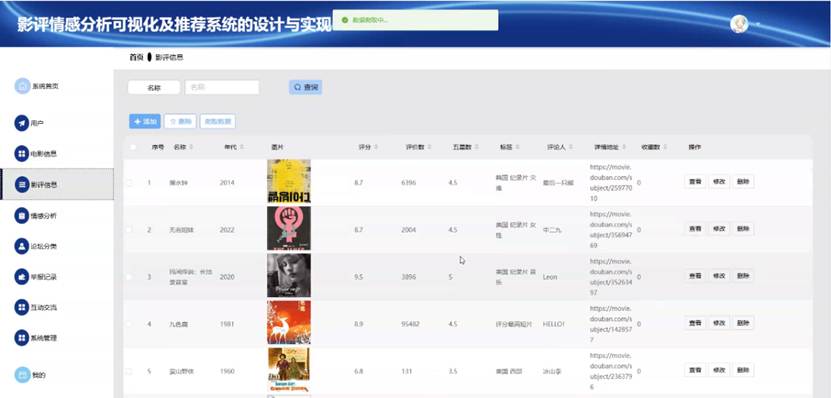Click the sort arrows on 名称 column
Screen dimensions: 831x398
(x=191, y=147)
